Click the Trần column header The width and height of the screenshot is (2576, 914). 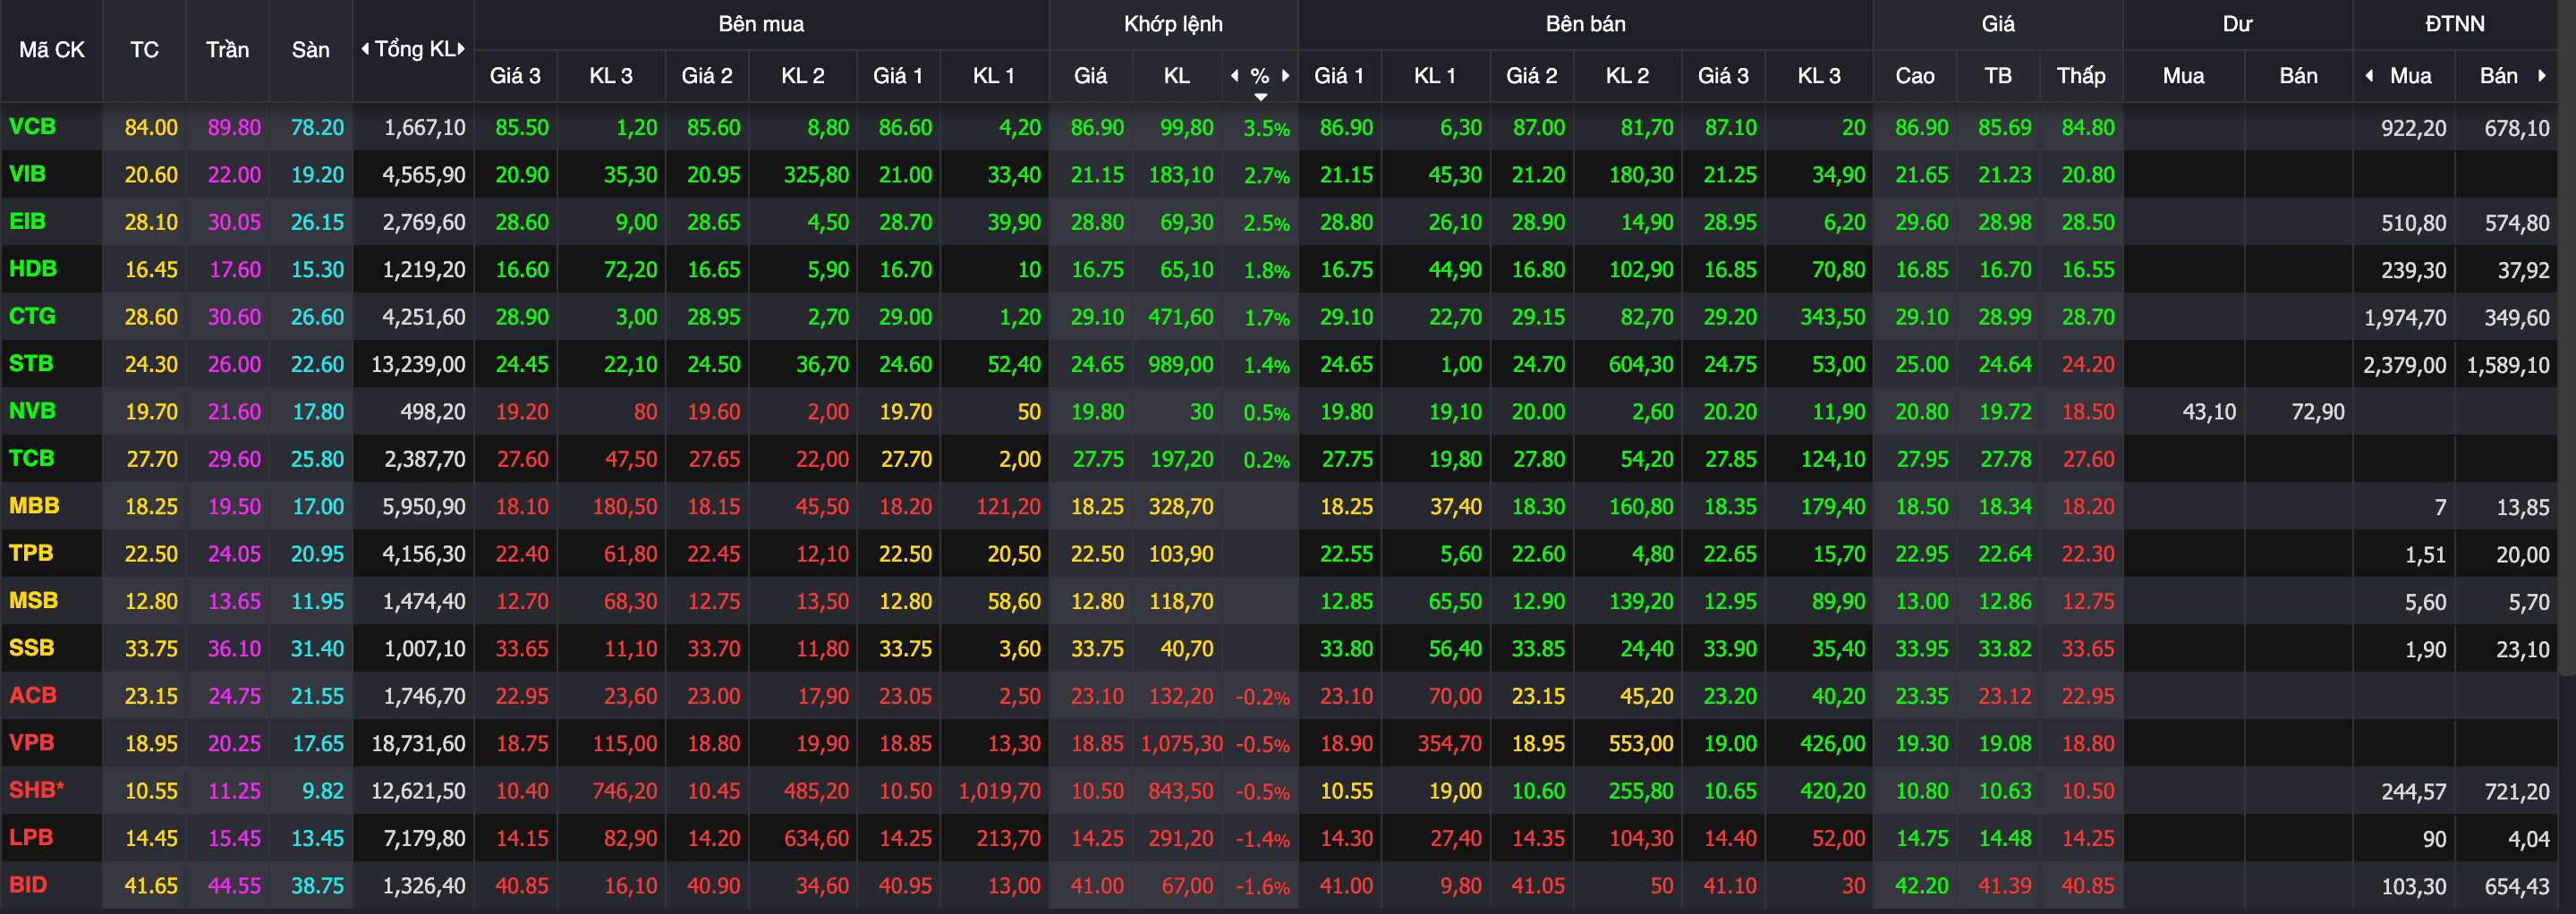pyautogui.click(x=227, y=50)
